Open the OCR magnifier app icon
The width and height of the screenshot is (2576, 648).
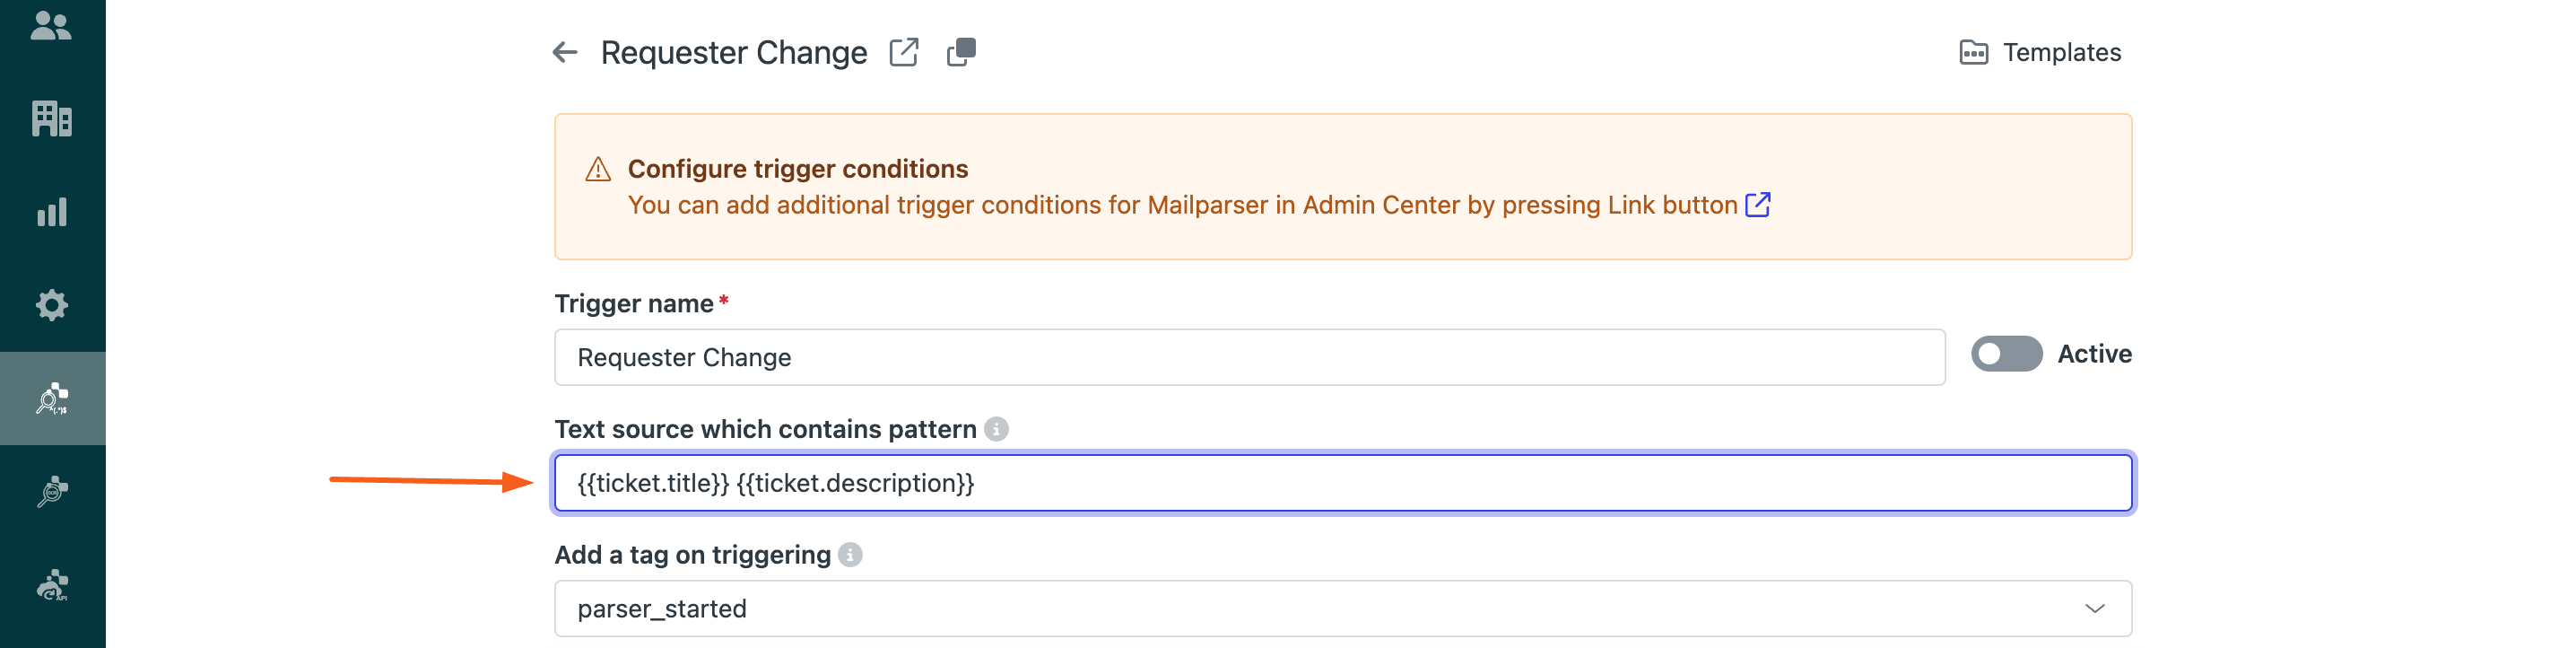[x=52, y=491]
